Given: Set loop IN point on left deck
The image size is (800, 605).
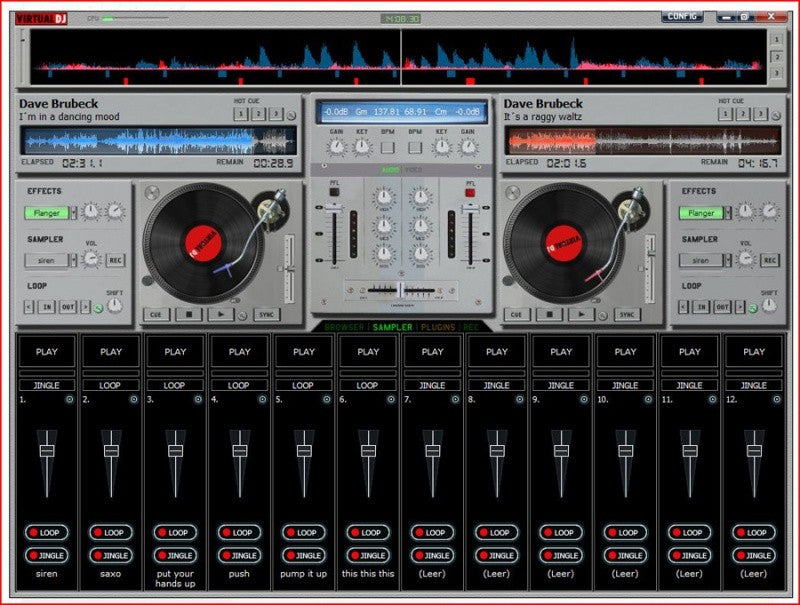Looking at the screenshot, I should (x=46, y=307).
